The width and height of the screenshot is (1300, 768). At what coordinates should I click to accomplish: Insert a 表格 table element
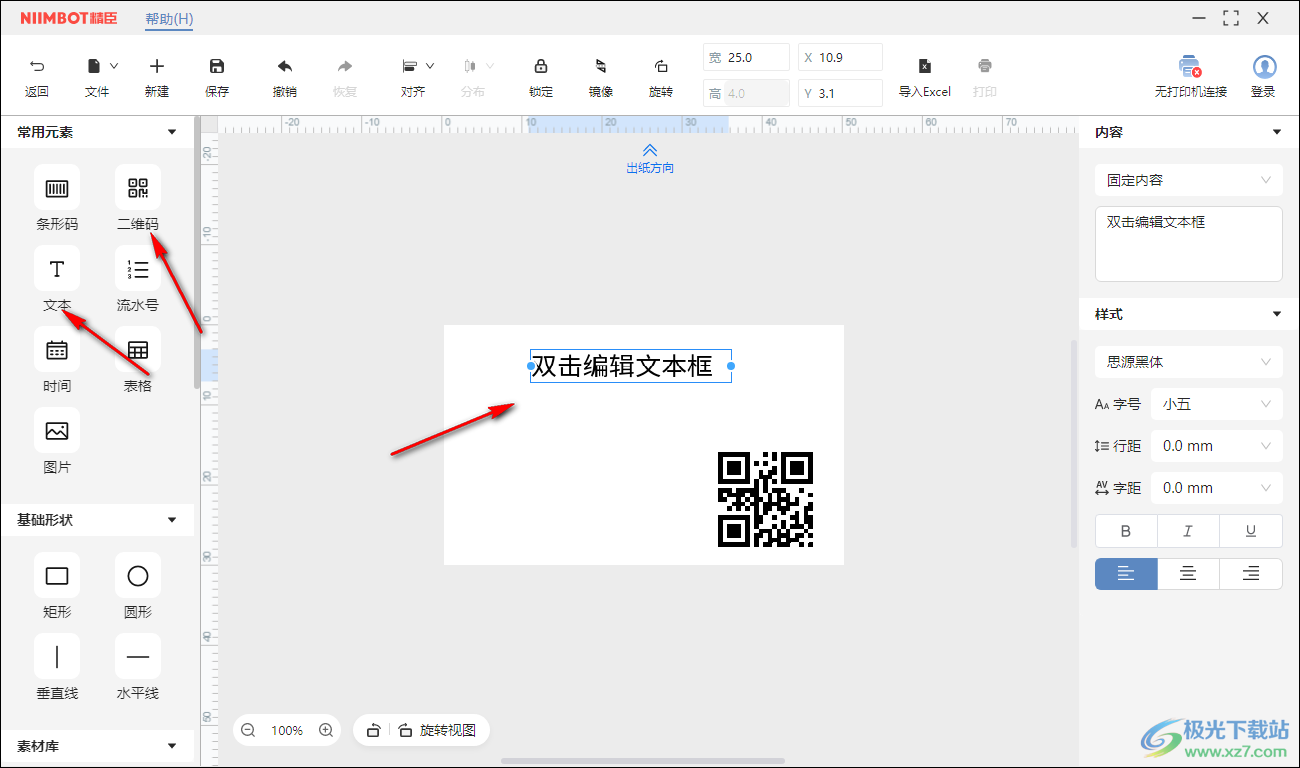pos(138,349)
